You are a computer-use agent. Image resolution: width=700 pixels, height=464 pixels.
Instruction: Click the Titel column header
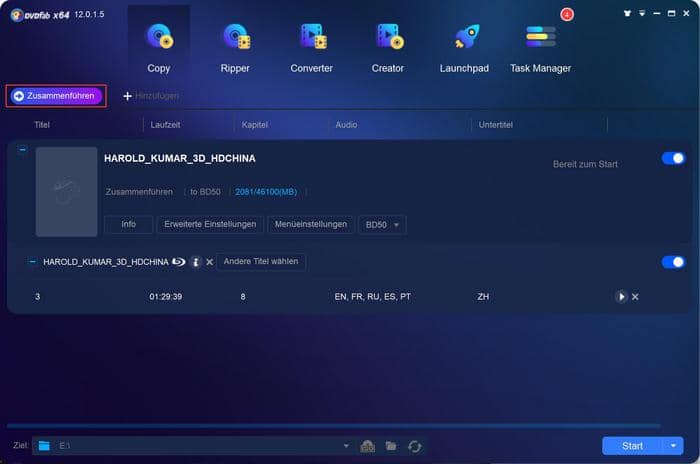click(x=42, y=125)
